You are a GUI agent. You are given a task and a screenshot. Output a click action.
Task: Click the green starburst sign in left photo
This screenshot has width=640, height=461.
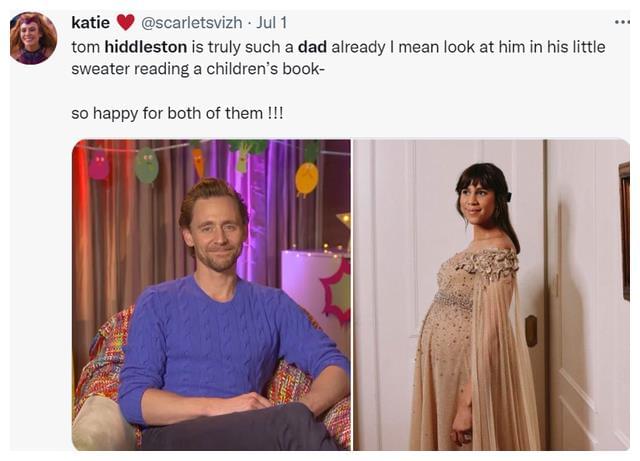pos(337,290)
